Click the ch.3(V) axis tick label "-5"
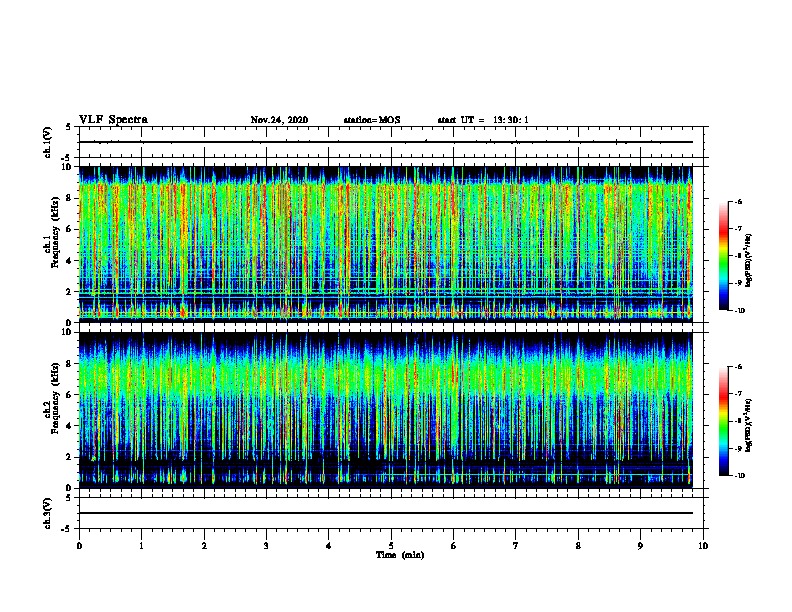The image size is (792, 612). [x=67, y=529]
